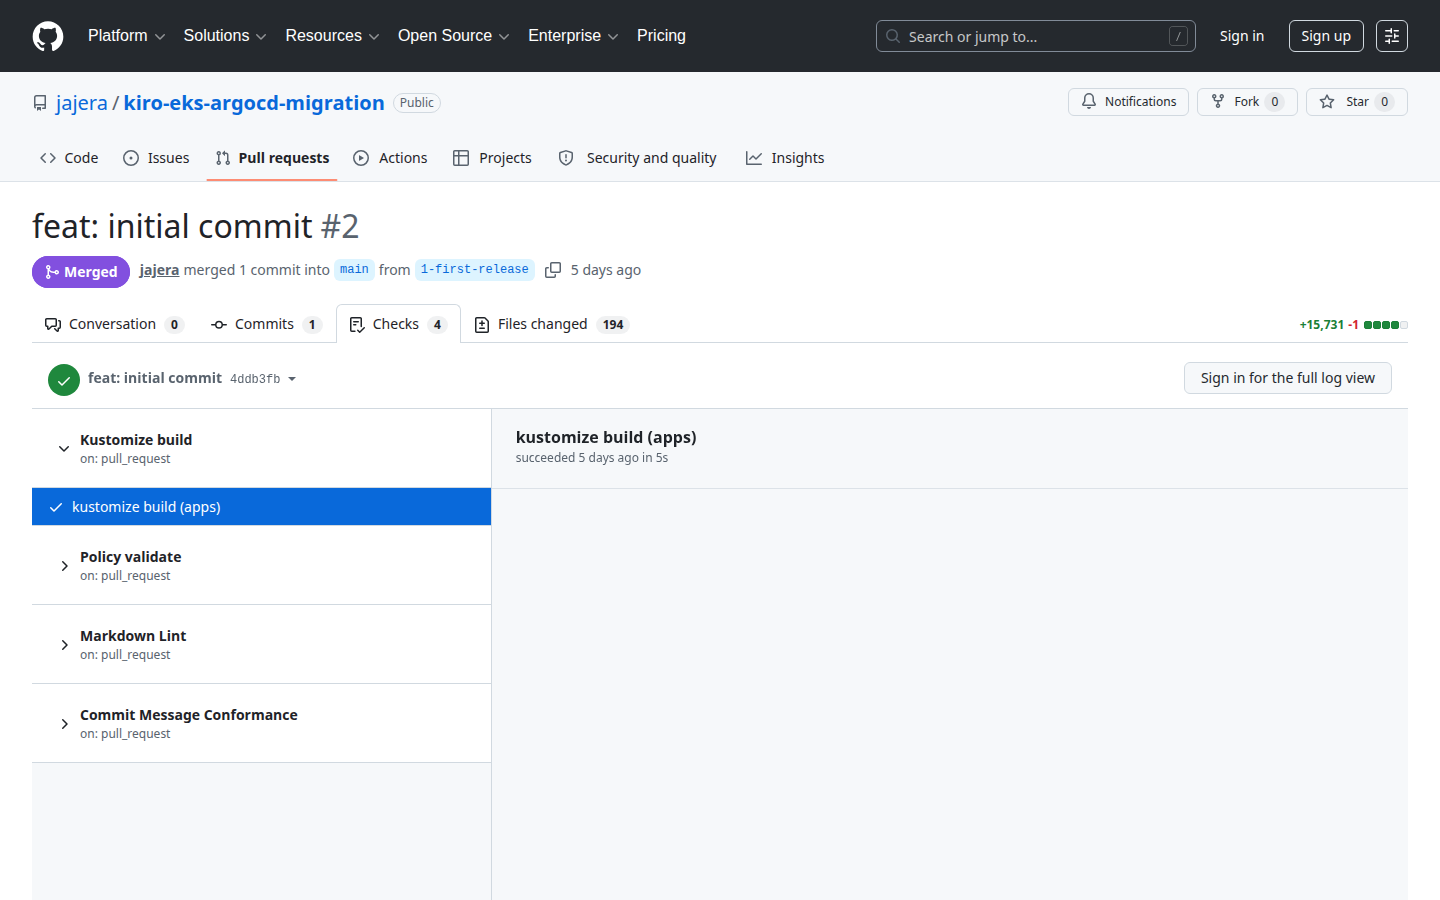Focus the Search or jump to field
Viewport: 1440px width, 900px height.
coord(1035,36)
